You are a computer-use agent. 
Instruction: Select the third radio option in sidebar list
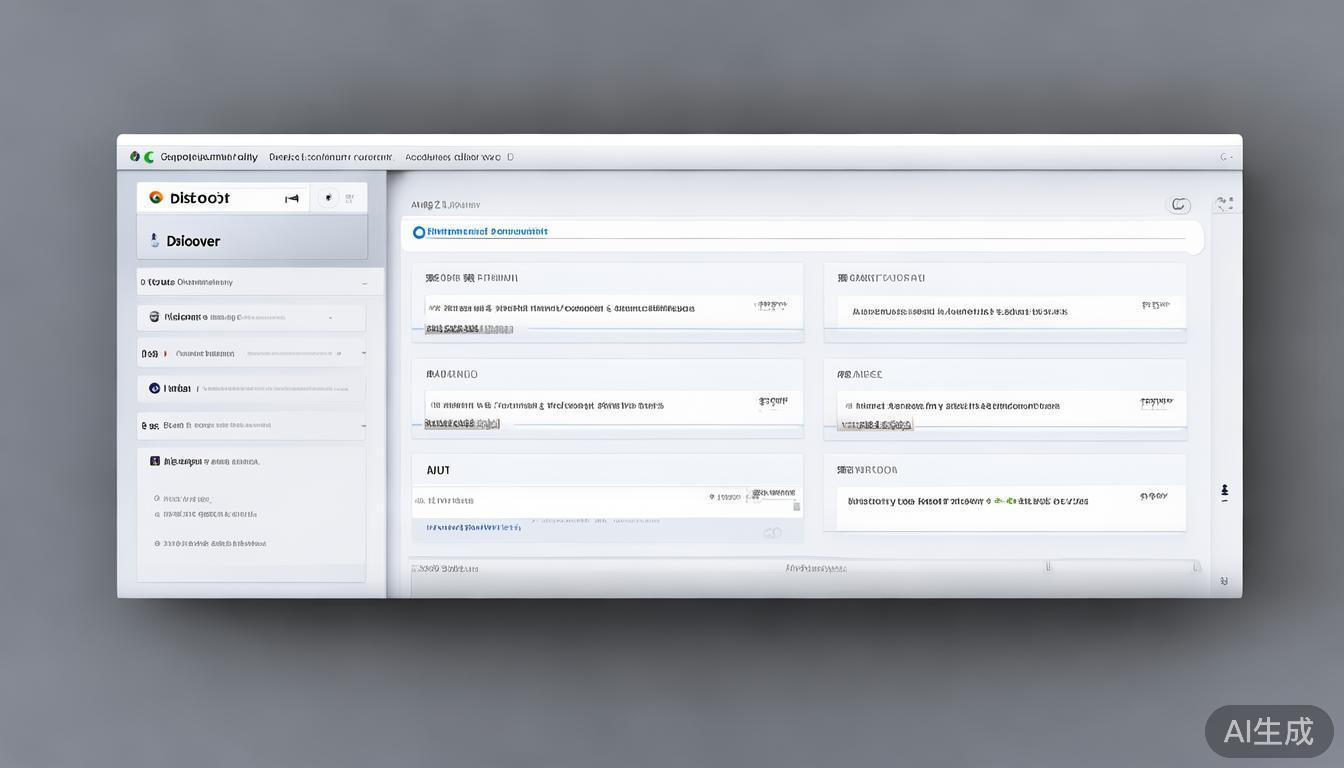157,544
